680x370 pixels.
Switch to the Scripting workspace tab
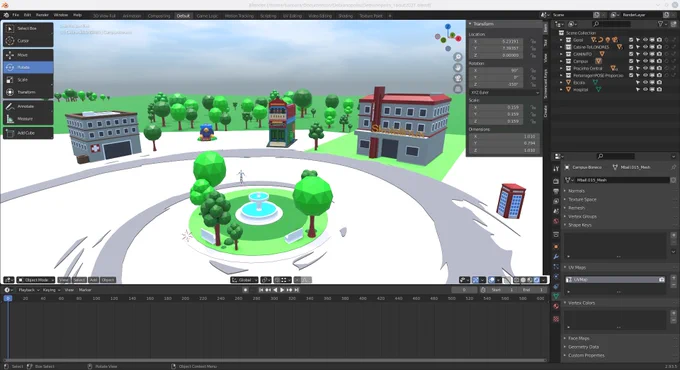click(268, 16)
